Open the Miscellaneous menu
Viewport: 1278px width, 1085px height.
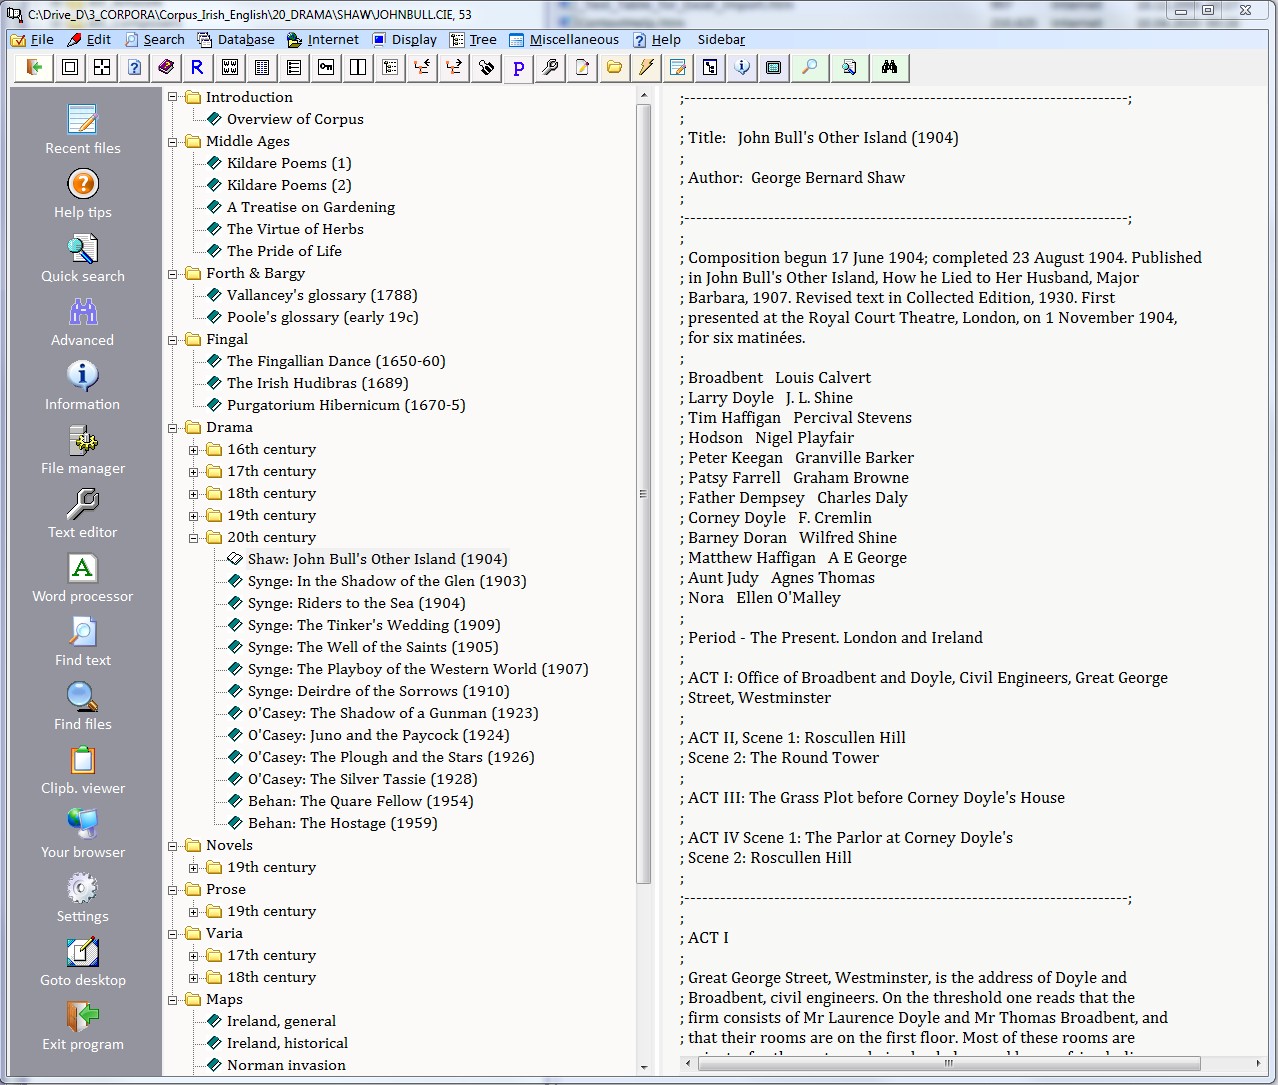point(564,40)
